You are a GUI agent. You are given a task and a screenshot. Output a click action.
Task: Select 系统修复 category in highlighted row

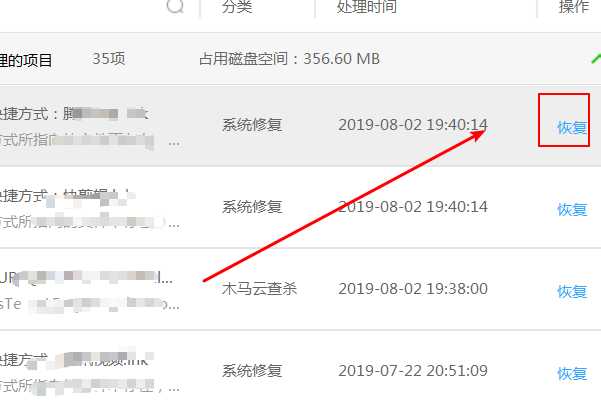click(252, 125)
